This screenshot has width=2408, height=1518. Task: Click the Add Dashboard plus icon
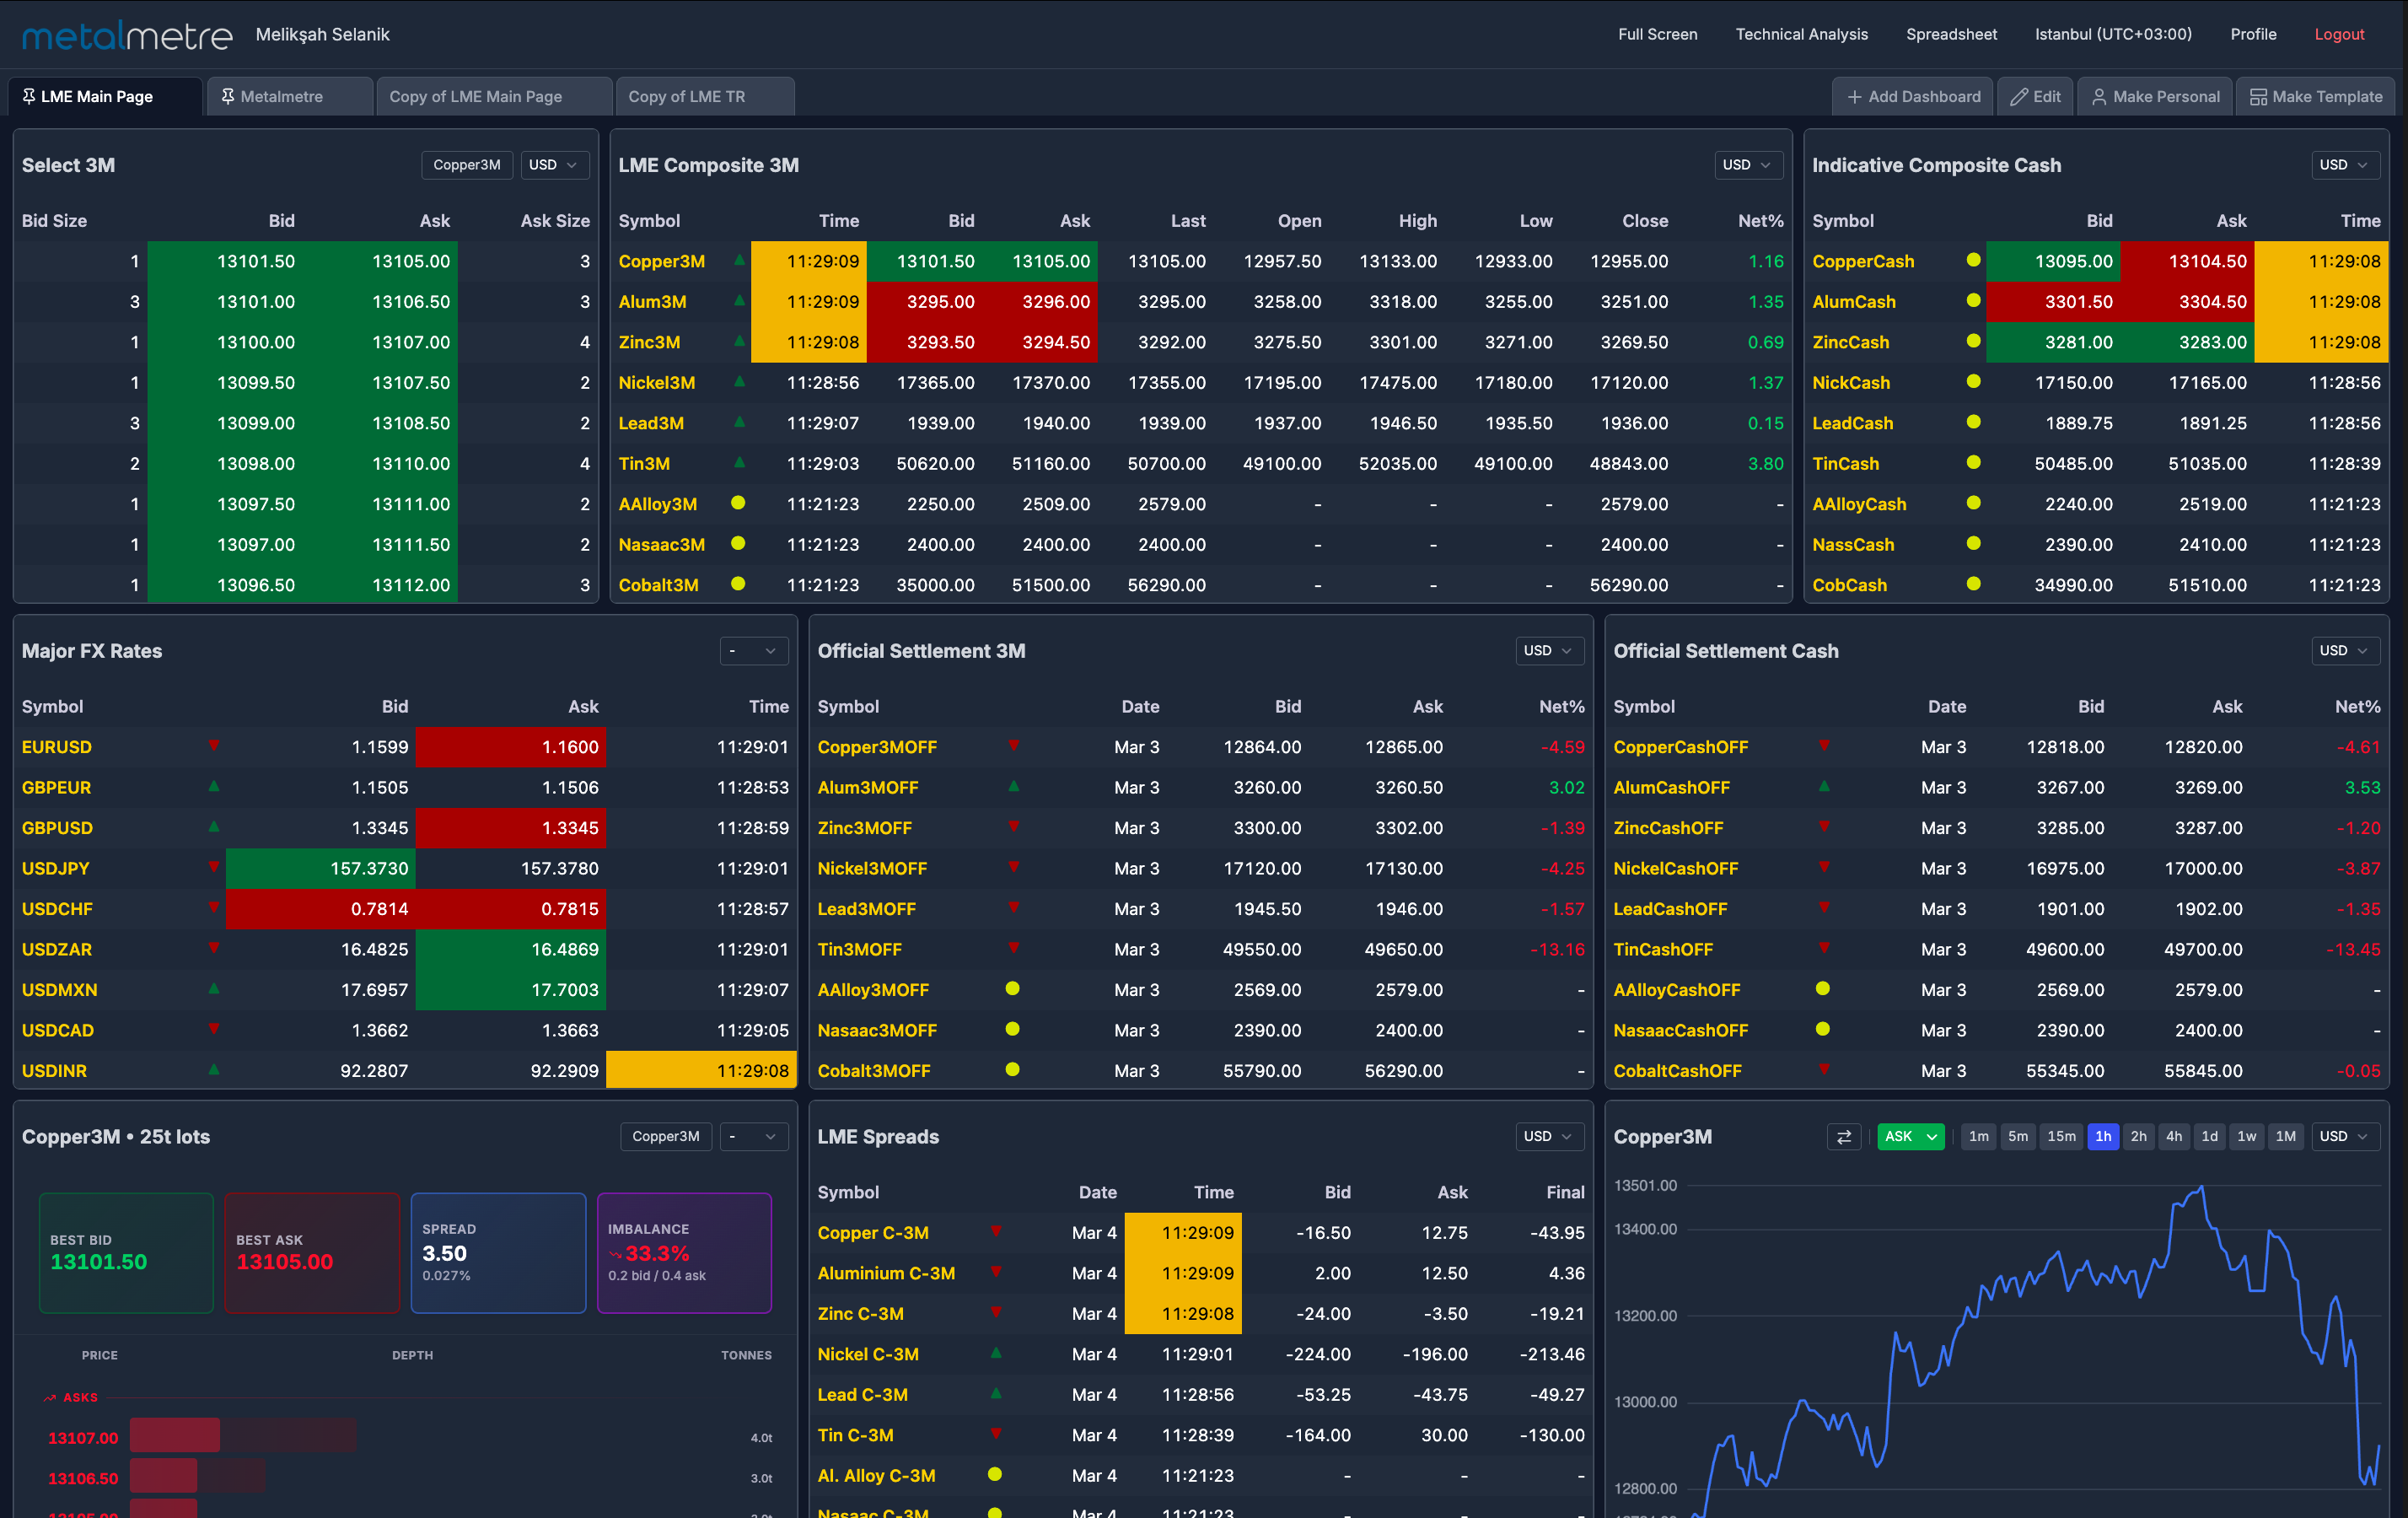pos(1855,96)
